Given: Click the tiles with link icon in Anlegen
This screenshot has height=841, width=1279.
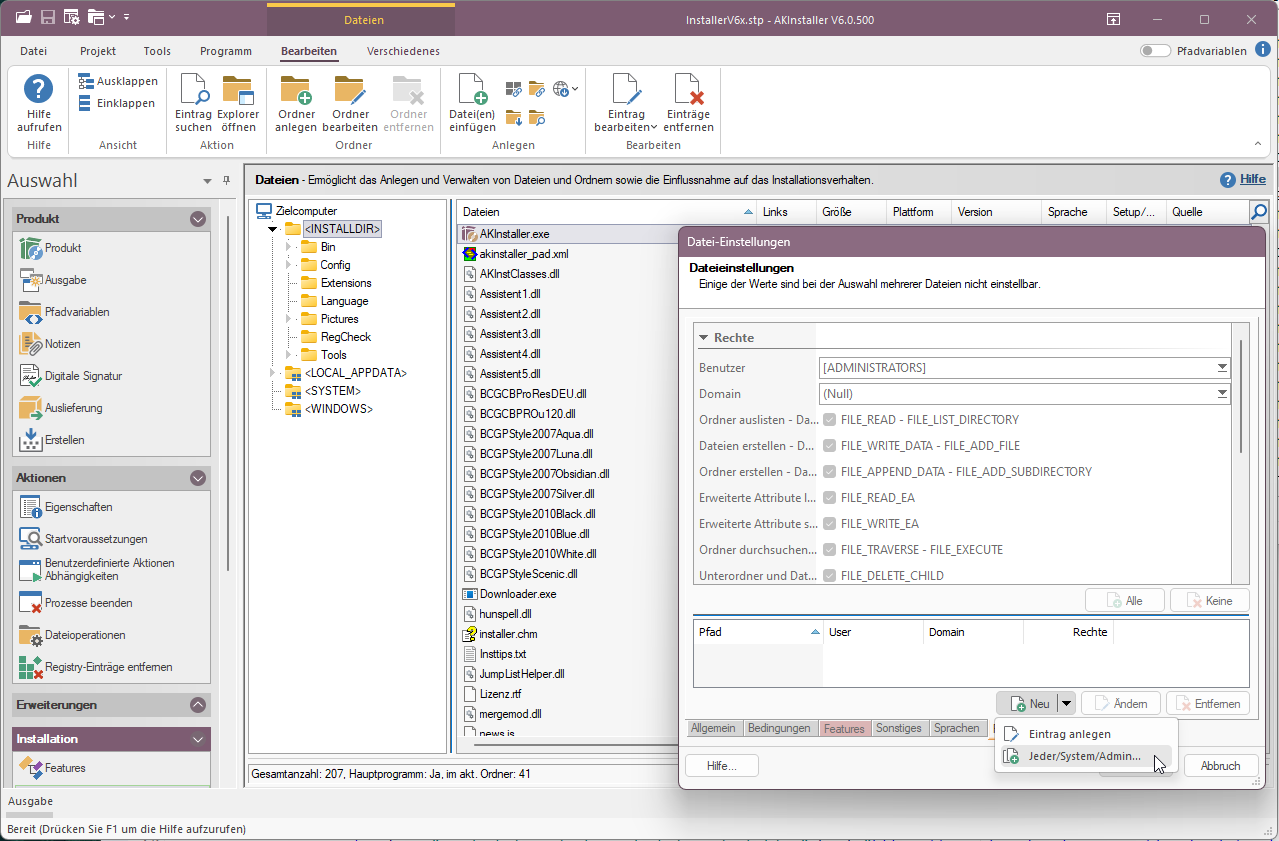Looking at the screenshot, I should pos(514,89).
